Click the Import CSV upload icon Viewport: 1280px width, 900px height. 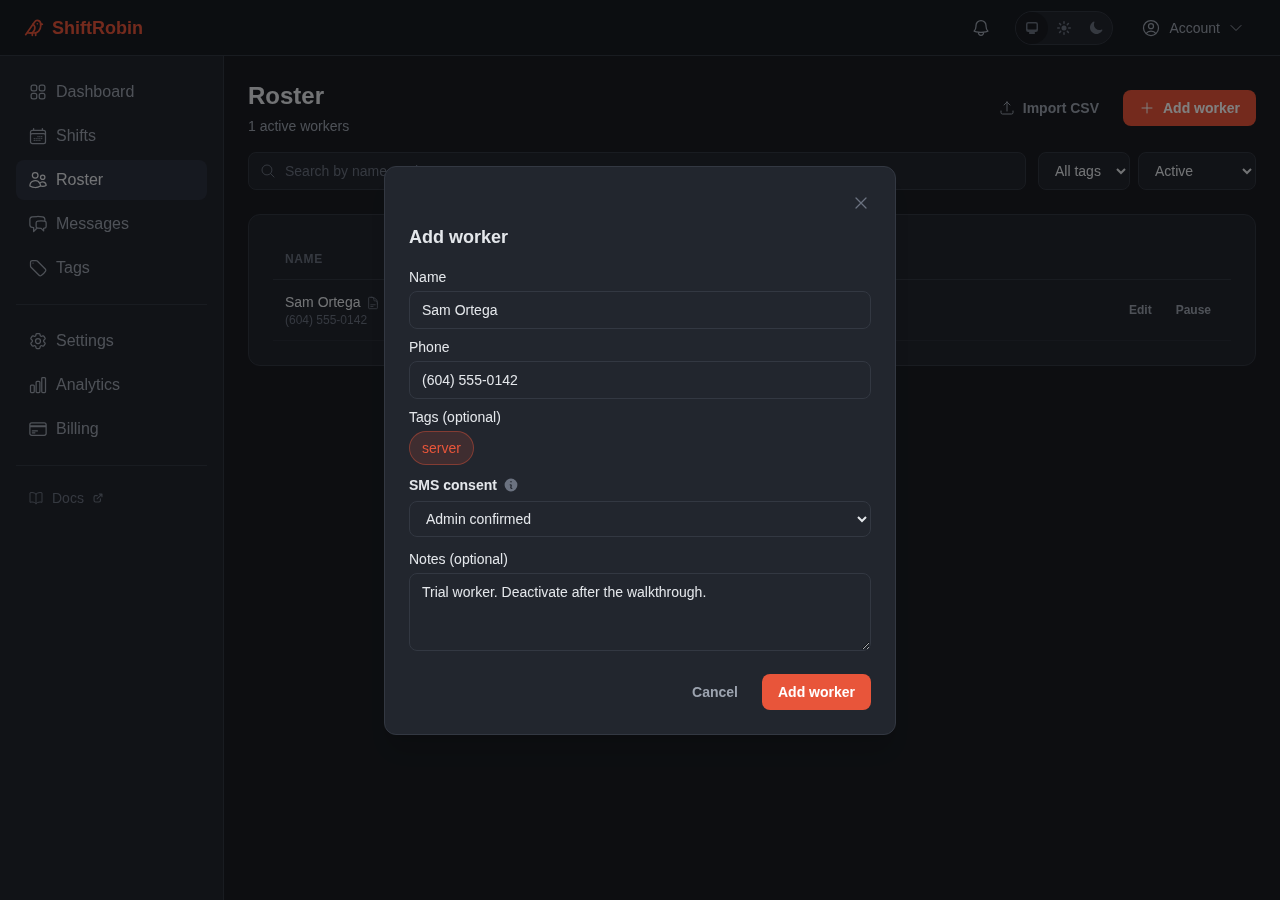(1007, 108)
